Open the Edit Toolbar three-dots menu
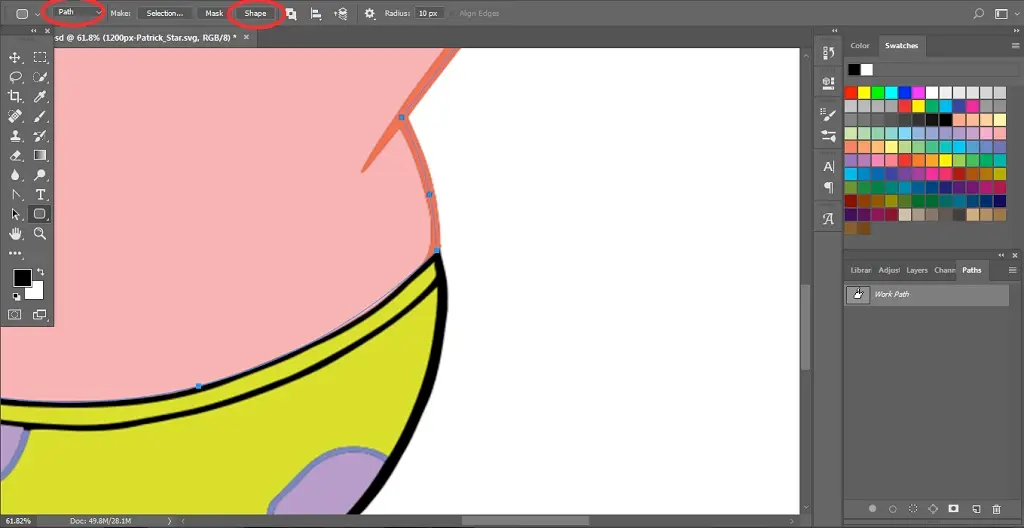Viewport: 1024px width, 528px height. click(16, 254)
